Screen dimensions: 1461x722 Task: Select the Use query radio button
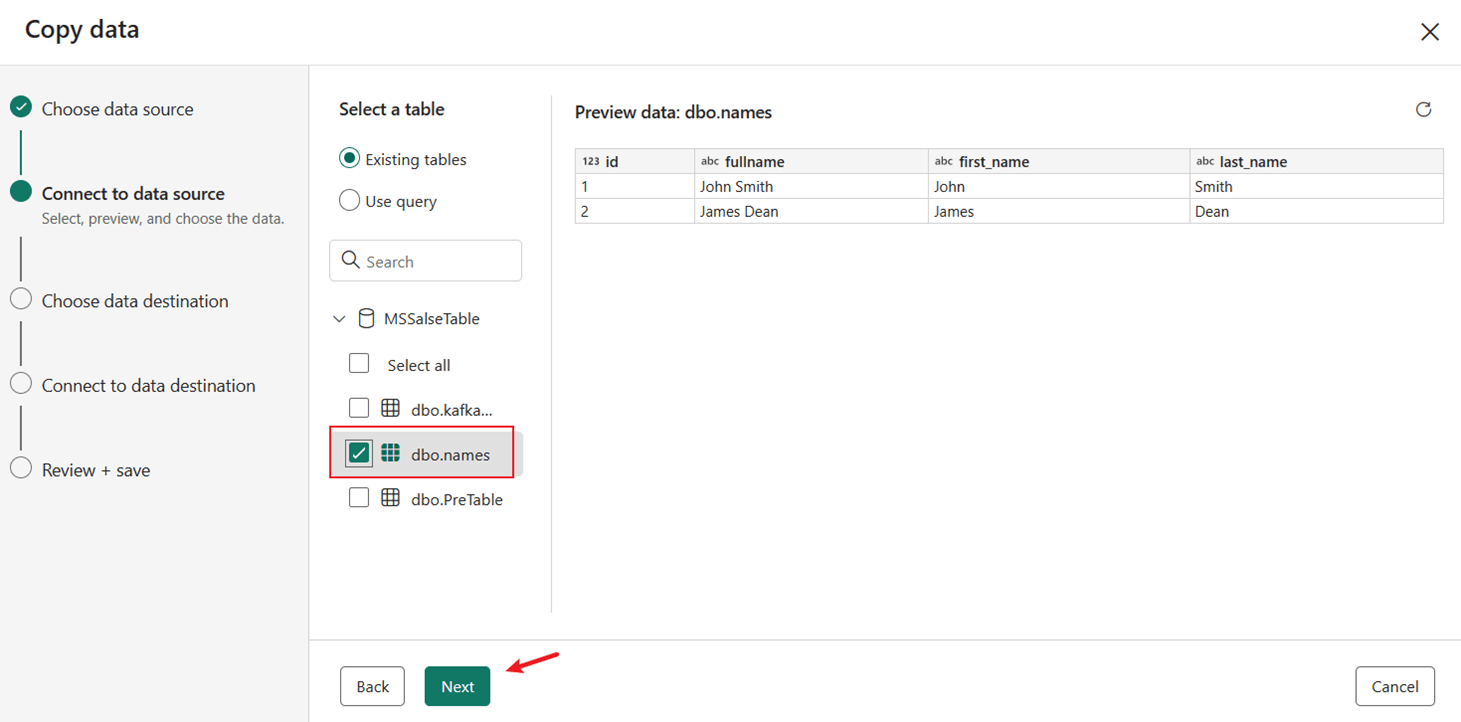pos(349,200)
